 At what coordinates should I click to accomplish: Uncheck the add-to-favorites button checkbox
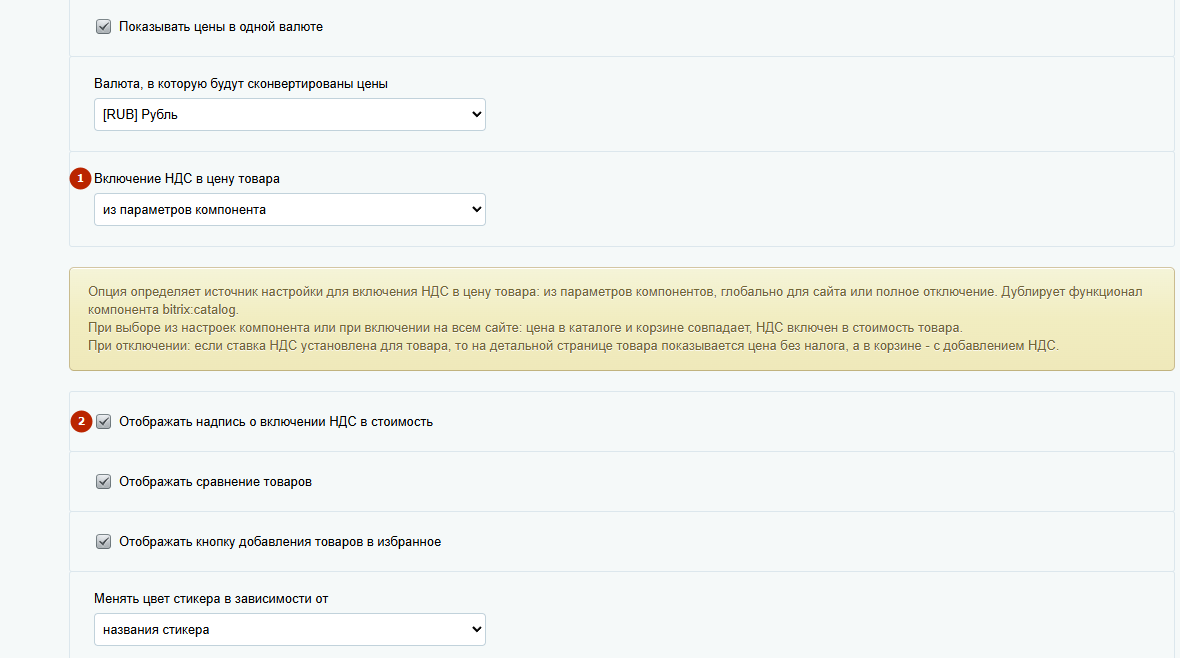point(103,542)
